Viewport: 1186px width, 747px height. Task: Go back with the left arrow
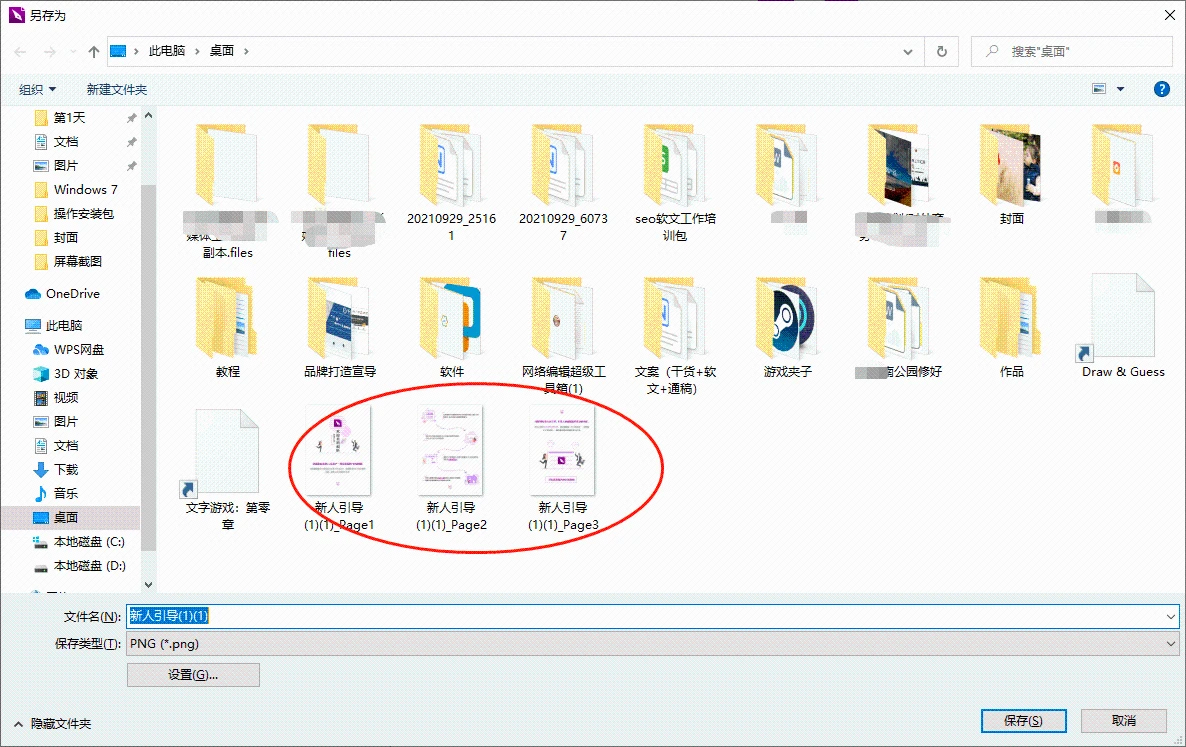[20, 51]
